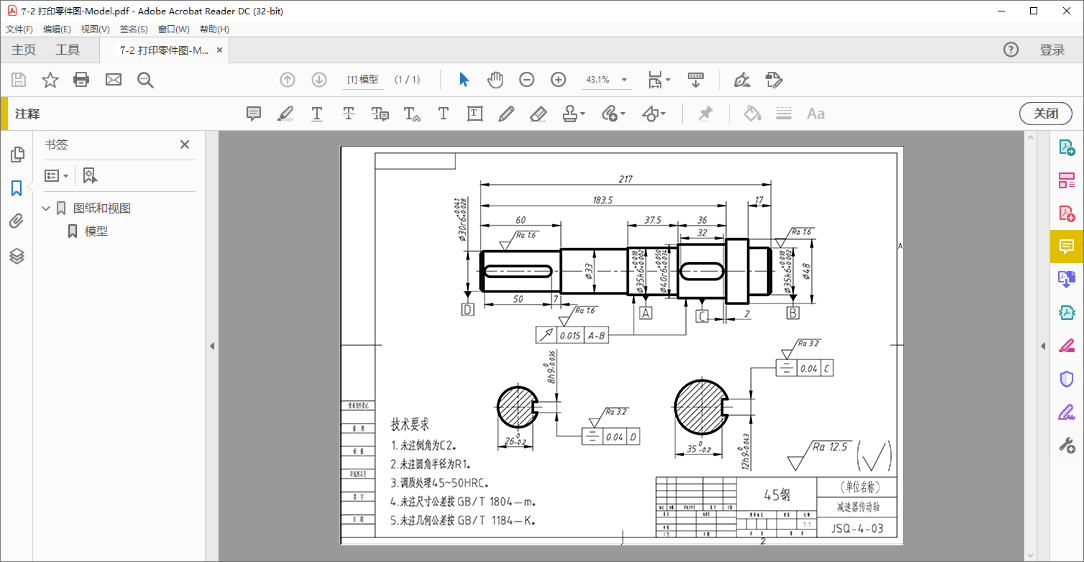This screenshot has height=562, width=1084.
Task: Open the page thumbnails panel
Action: (x=17, y=155)
